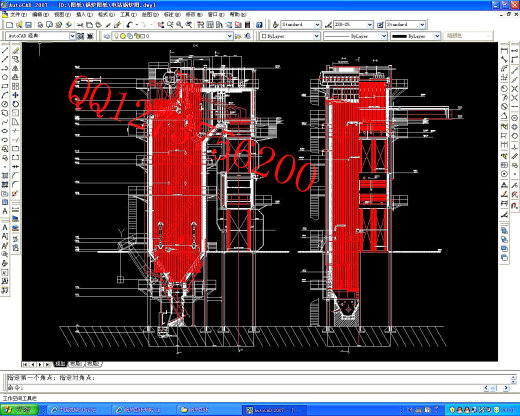Image resolution: width=520 pixels, height=416 pixels.
Task: Create a new drawing with the New icon
Action: coord(10,25)
